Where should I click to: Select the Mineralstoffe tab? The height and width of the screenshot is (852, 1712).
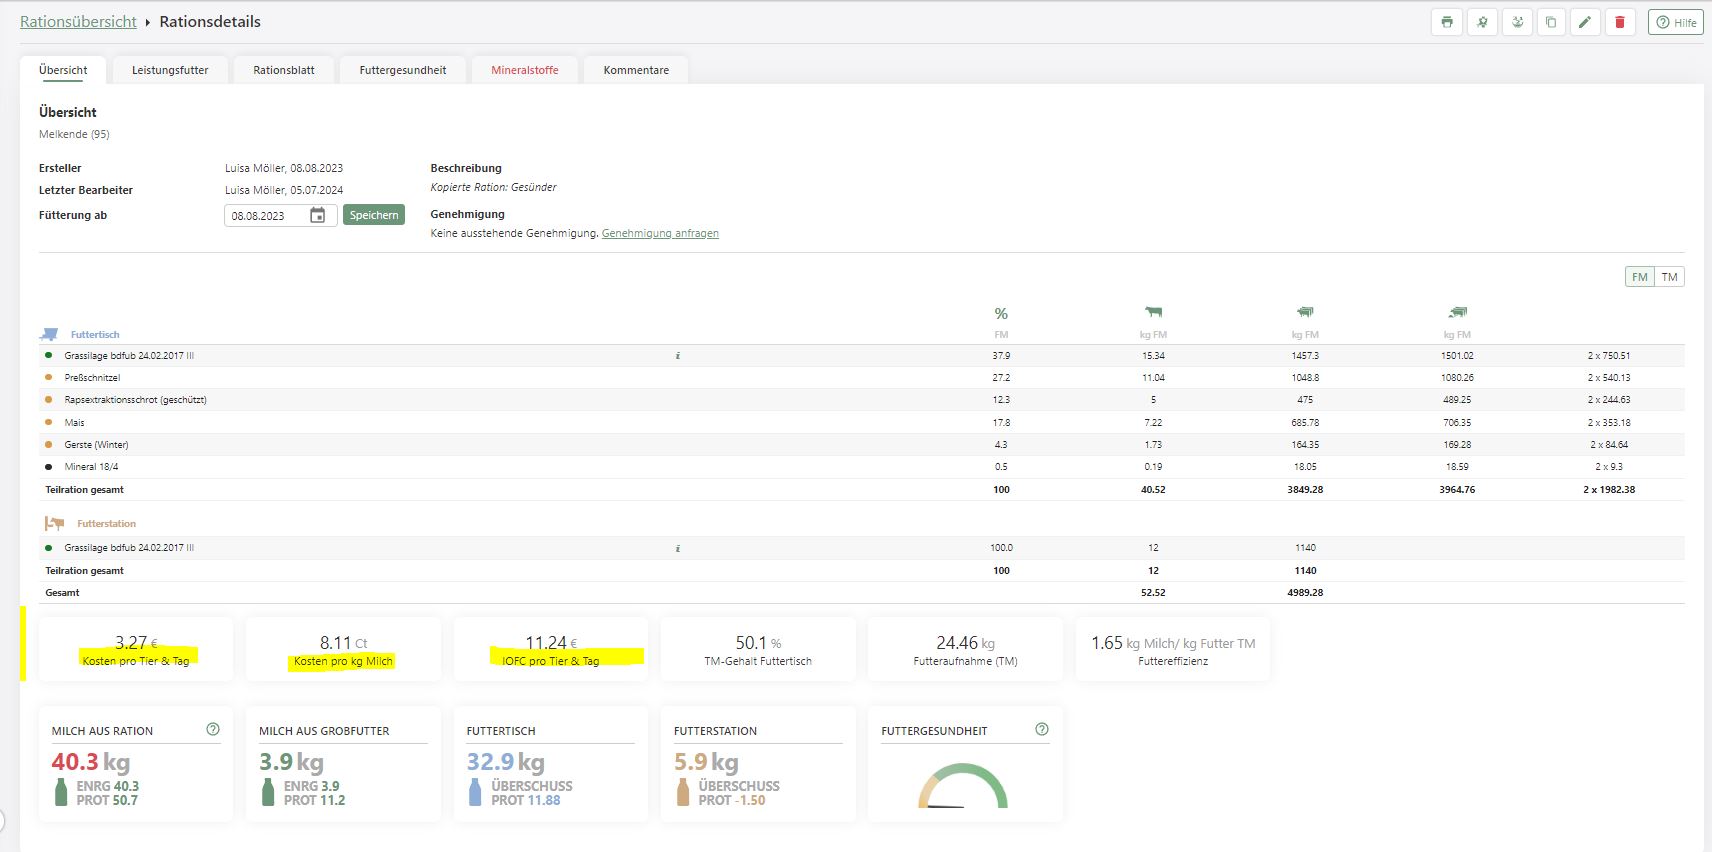click(525, 70)
